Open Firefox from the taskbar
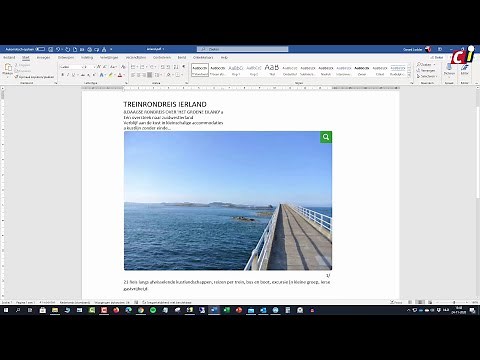Image resolution: width=480 pixels, height=360 pixels. pos(116,310)
